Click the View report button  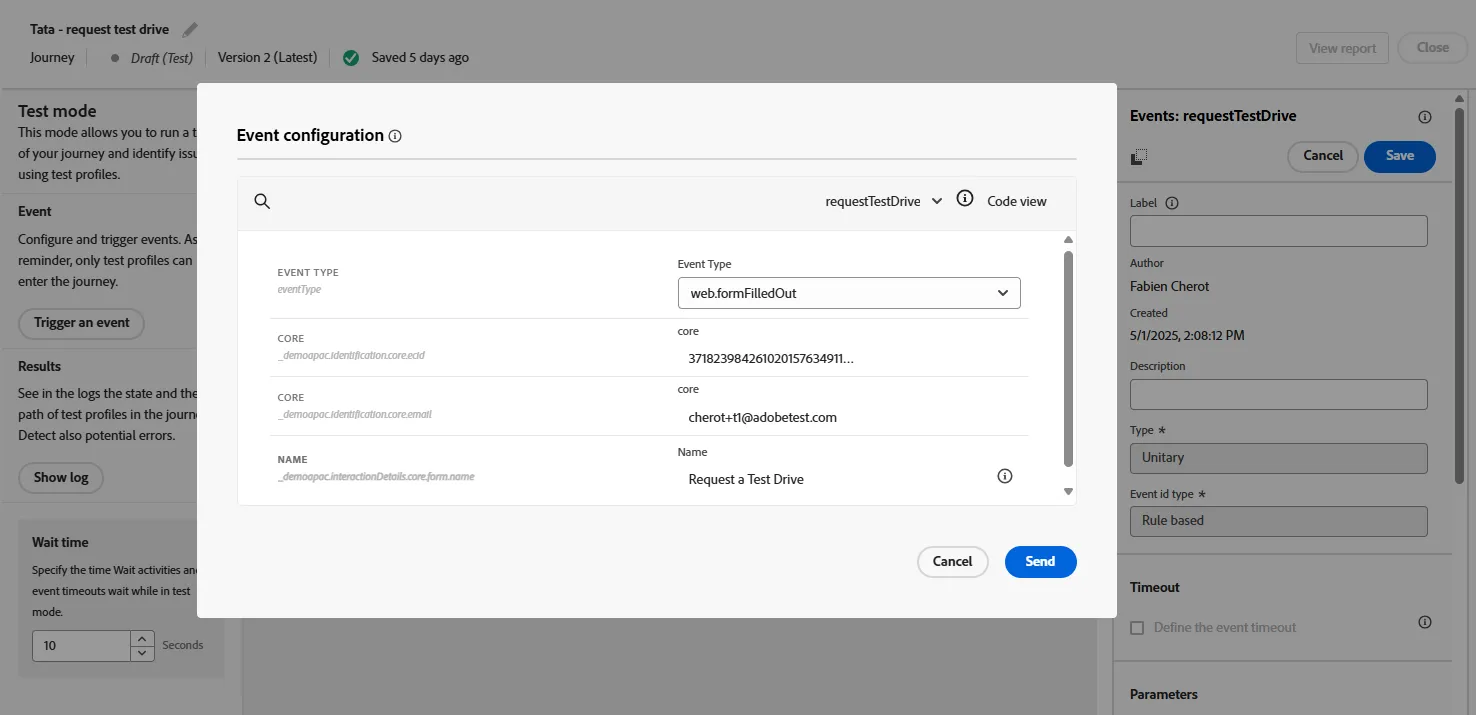[1342, 48]
